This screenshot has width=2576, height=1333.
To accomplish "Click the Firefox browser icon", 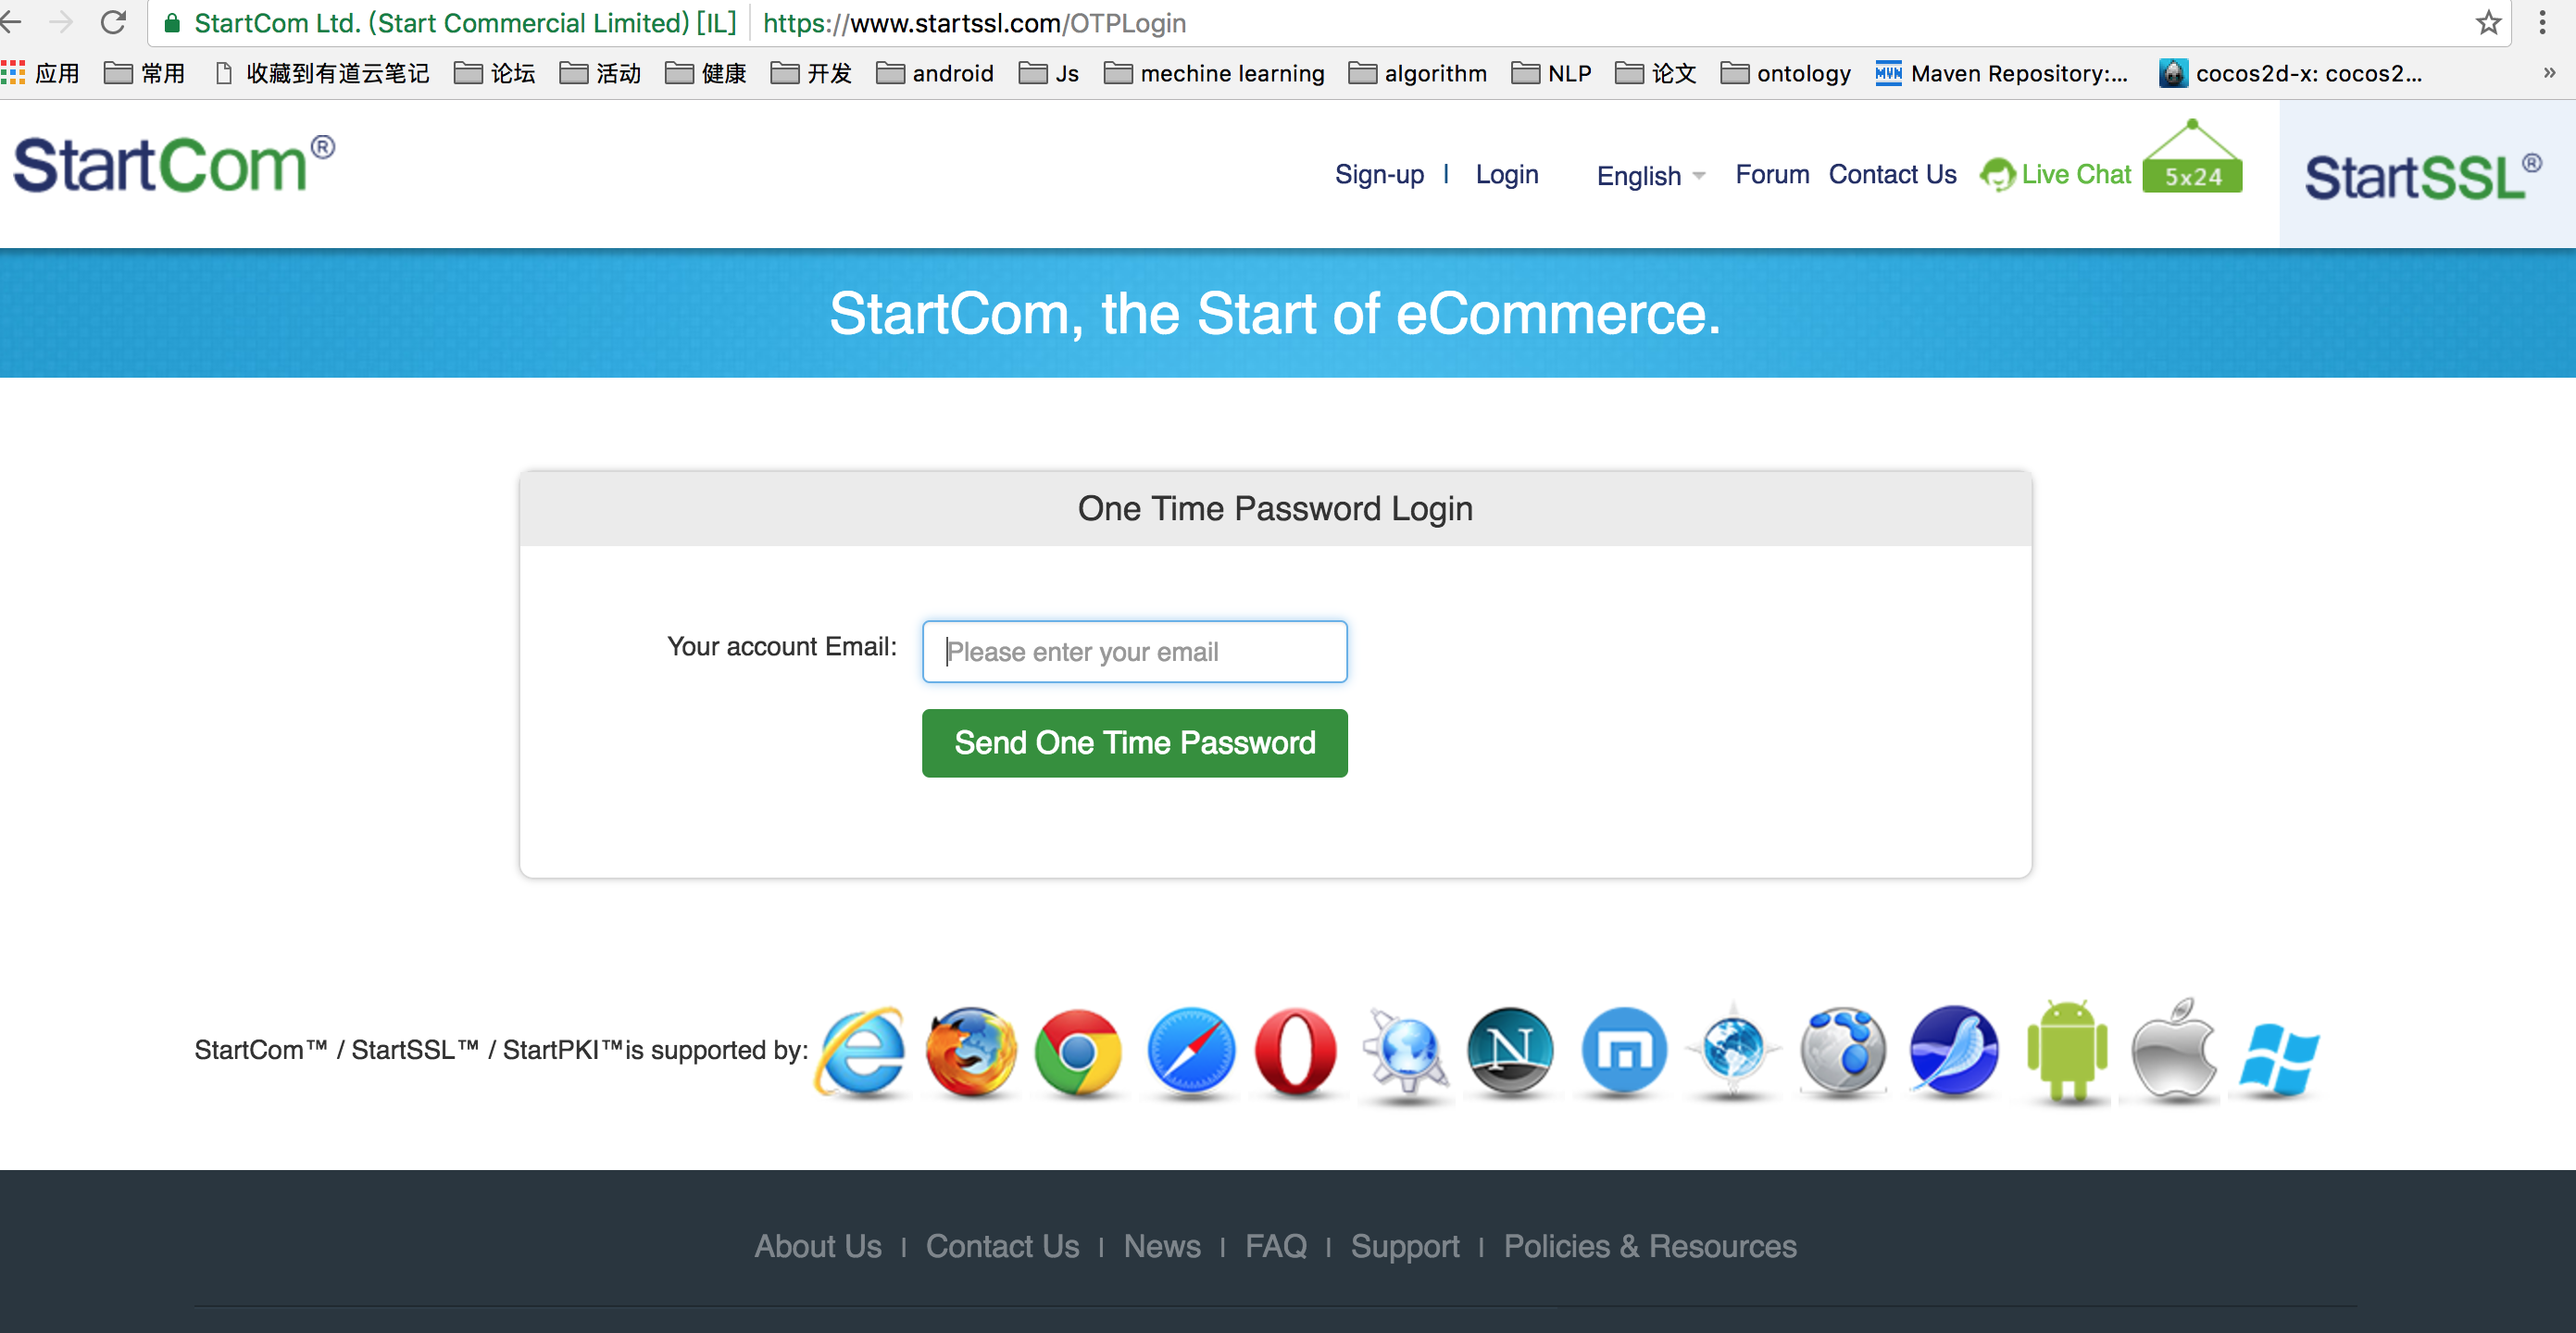I will coord(970,1052).
